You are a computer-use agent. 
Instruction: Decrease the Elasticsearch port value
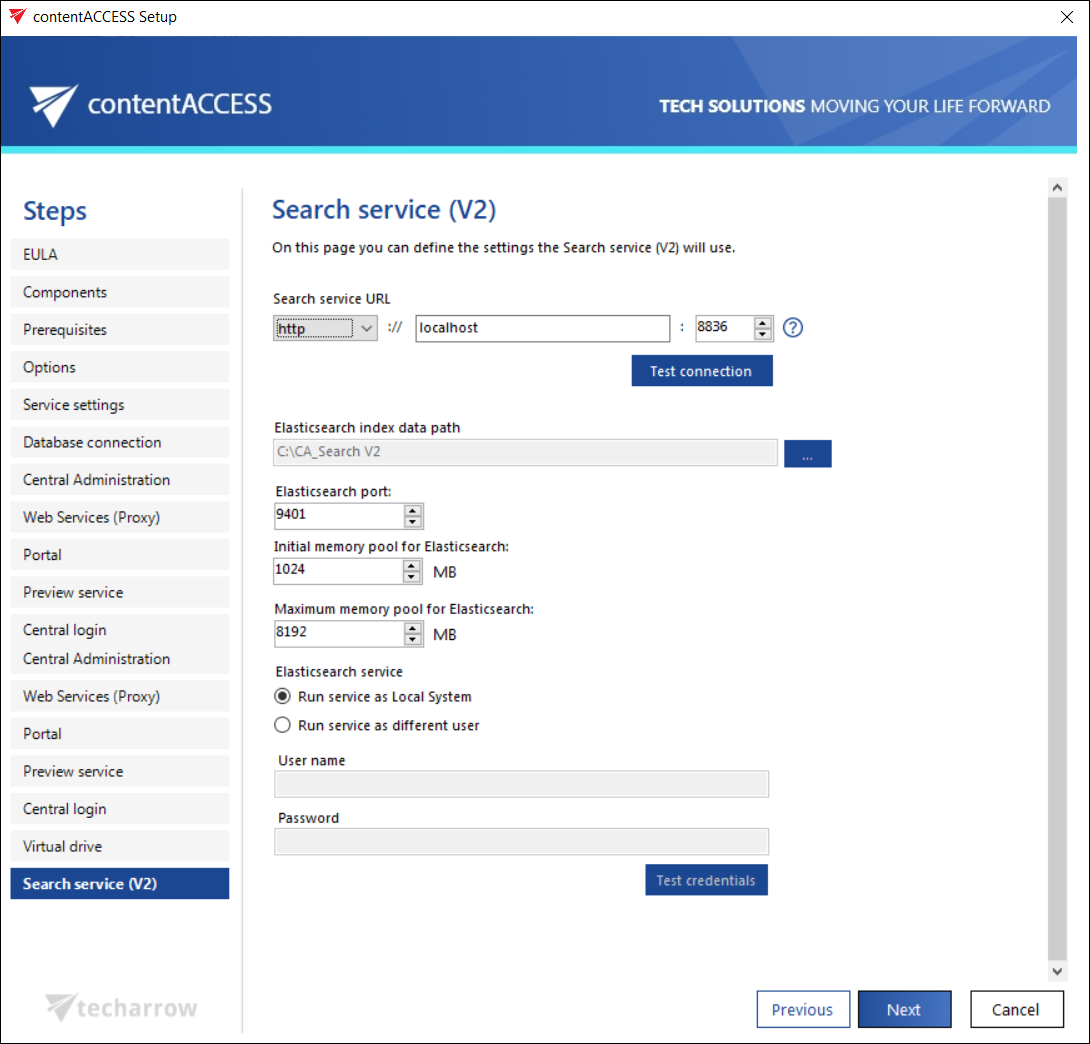point(413,522)
